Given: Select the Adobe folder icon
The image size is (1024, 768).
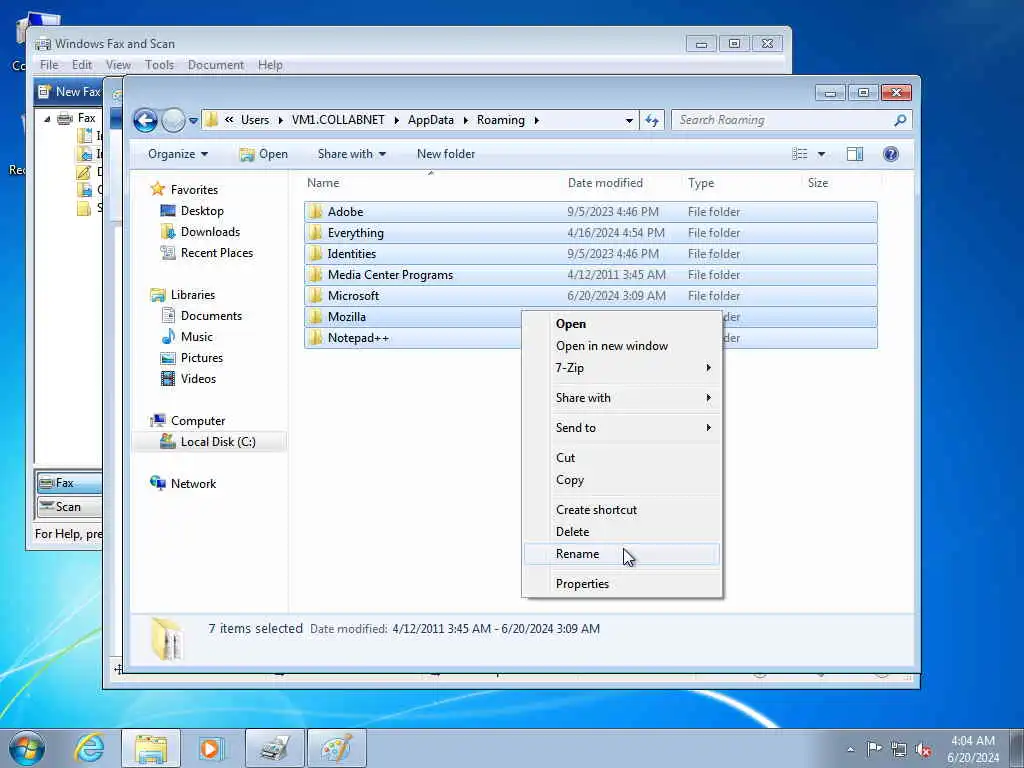Looking at the screenshot, I should point(316,212).
